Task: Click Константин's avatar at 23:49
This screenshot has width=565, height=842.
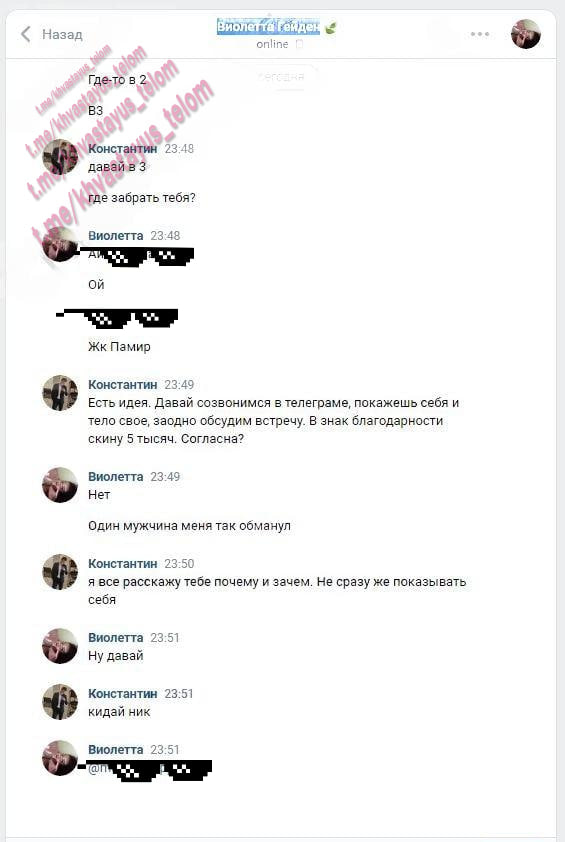Action: 60,393
